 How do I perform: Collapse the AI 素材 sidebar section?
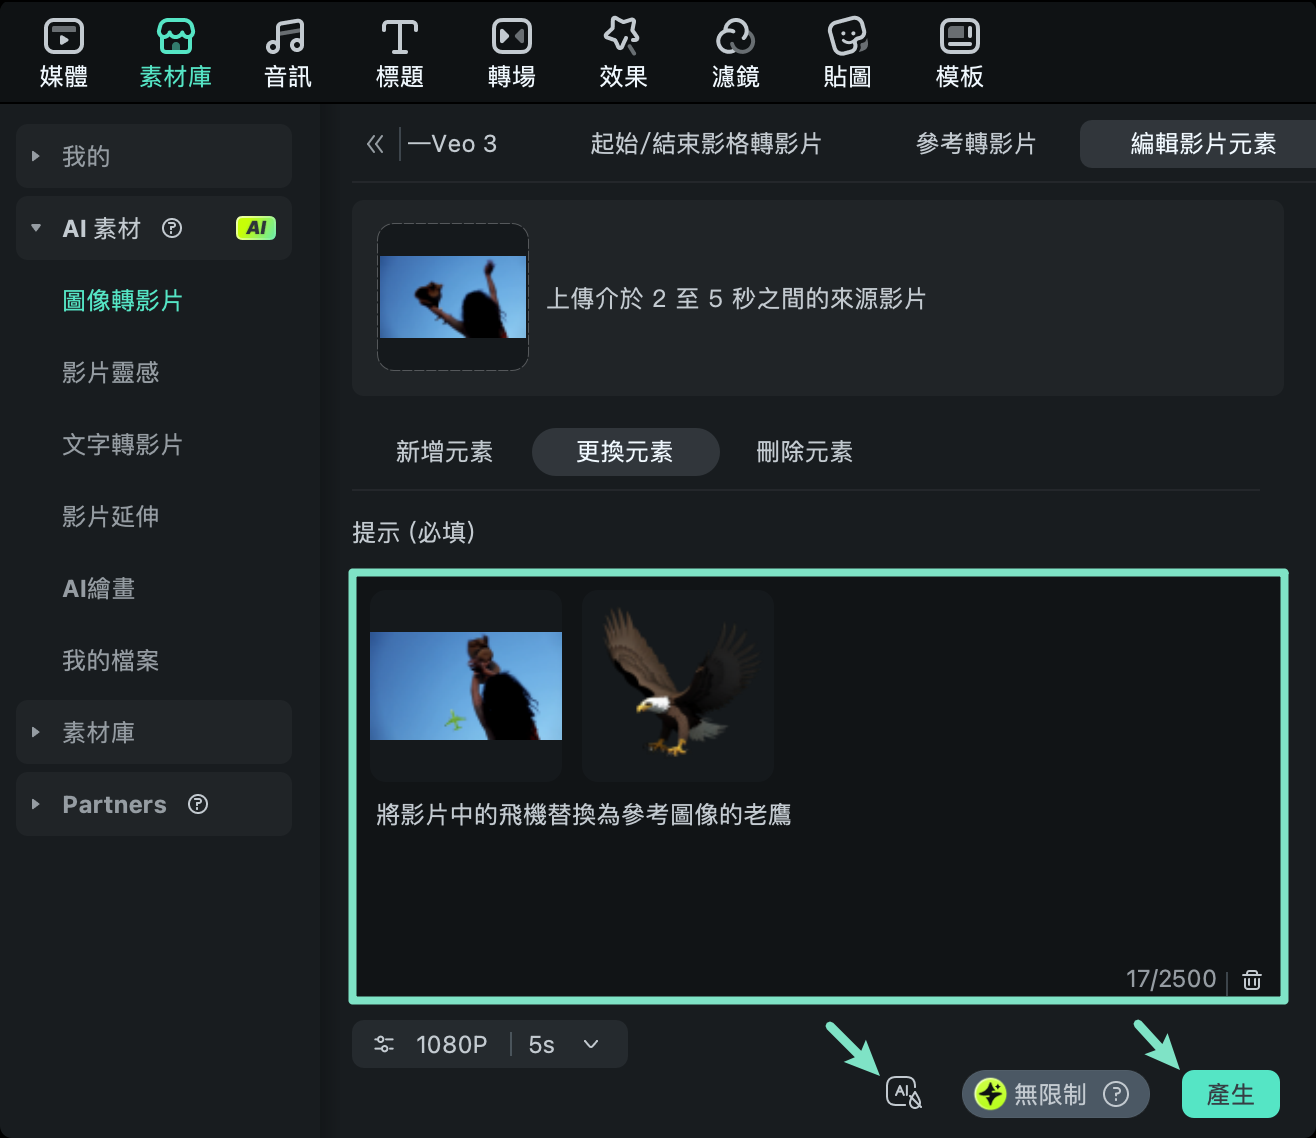coord(36,228)
